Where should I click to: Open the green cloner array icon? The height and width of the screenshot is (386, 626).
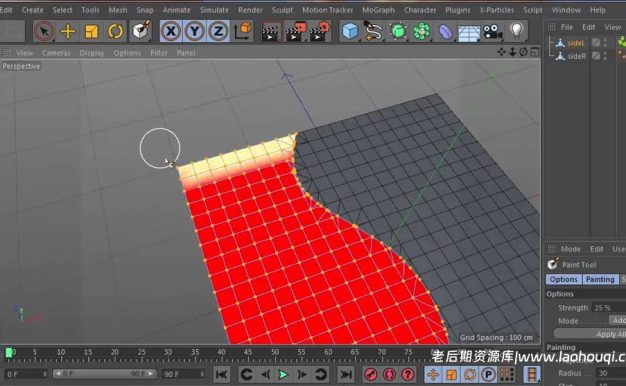pos(422,31)
